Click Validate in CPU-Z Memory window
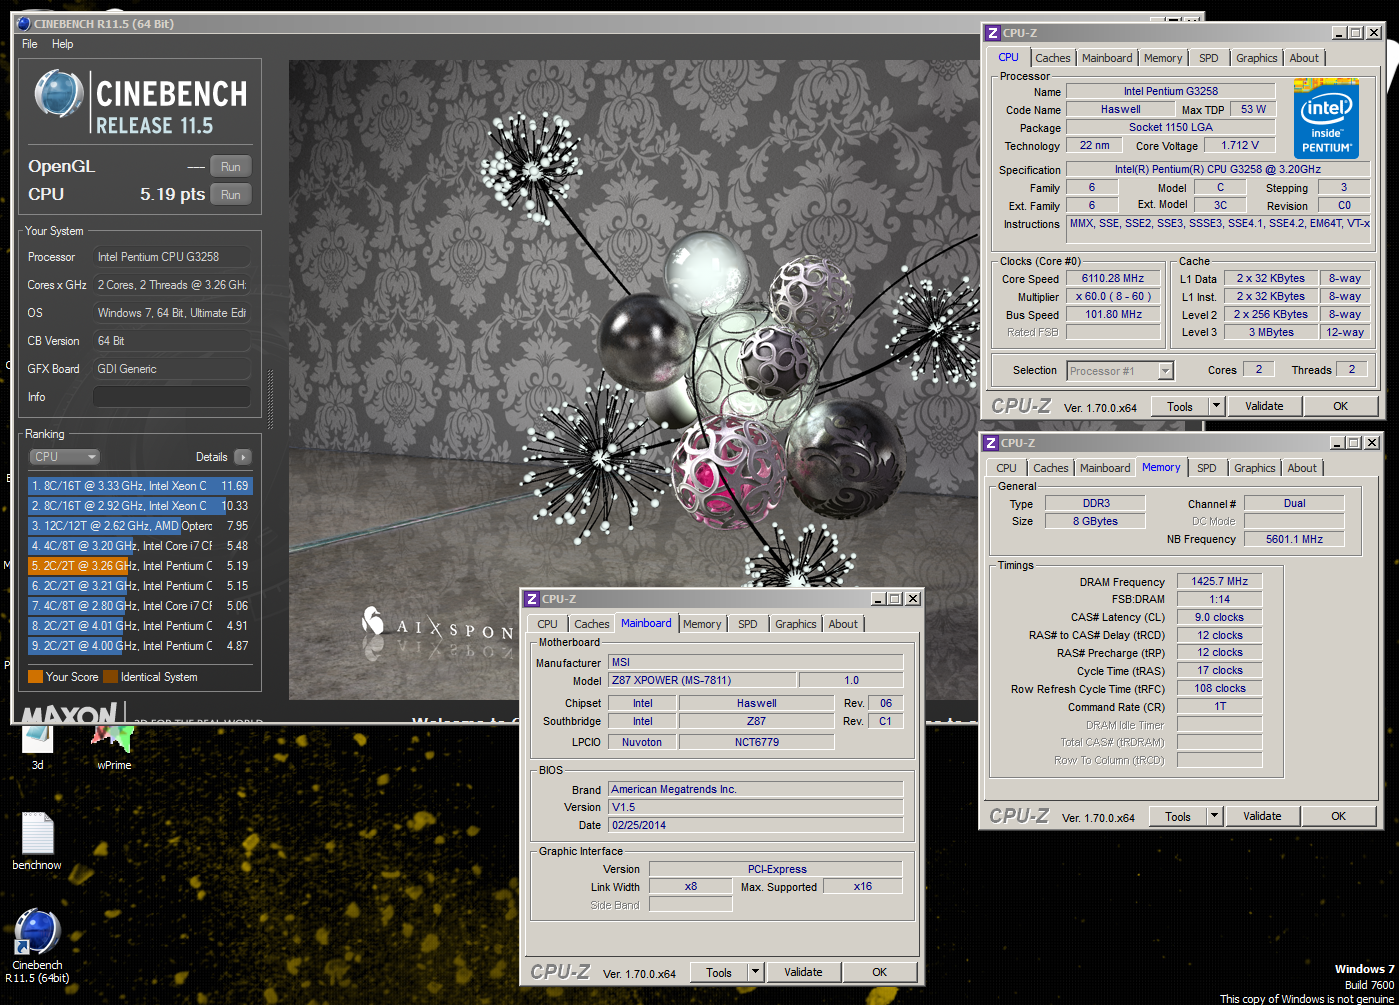This screenshot has height=1005, width=1399. 1262,816
